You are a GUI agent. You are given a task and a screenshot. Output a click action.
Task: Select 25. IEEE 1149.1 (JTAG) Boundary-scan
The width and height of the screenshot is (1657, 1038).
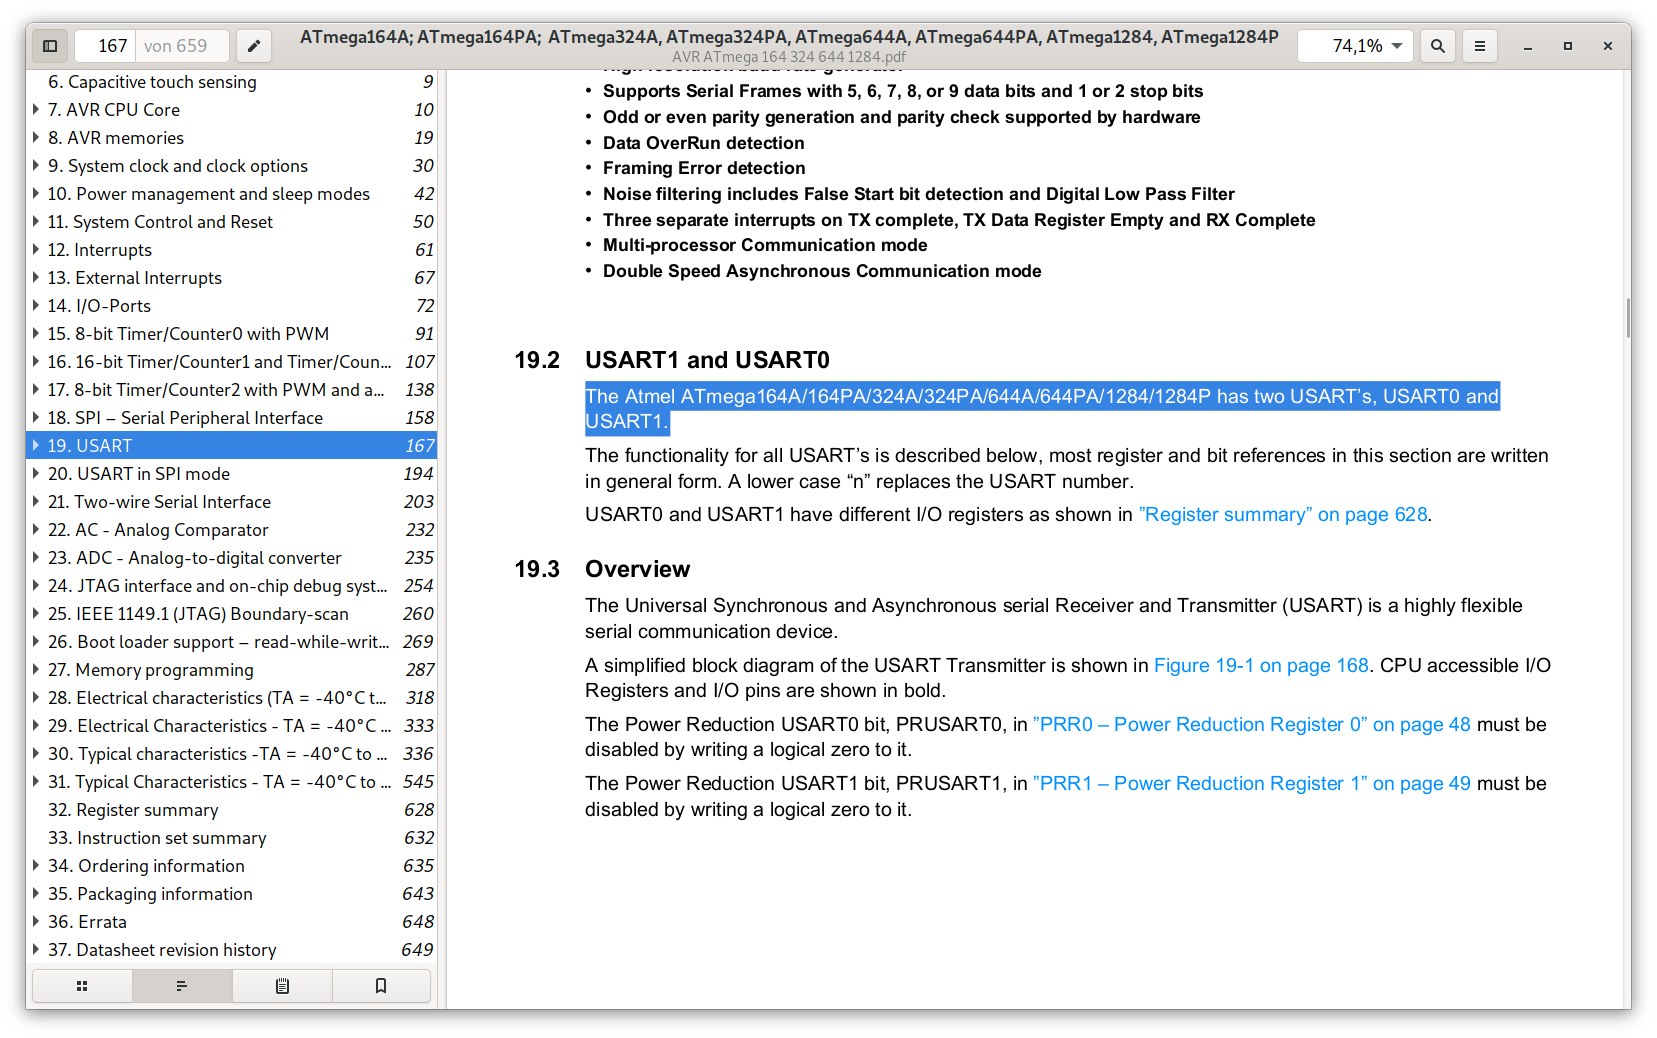tap(232, 614)
